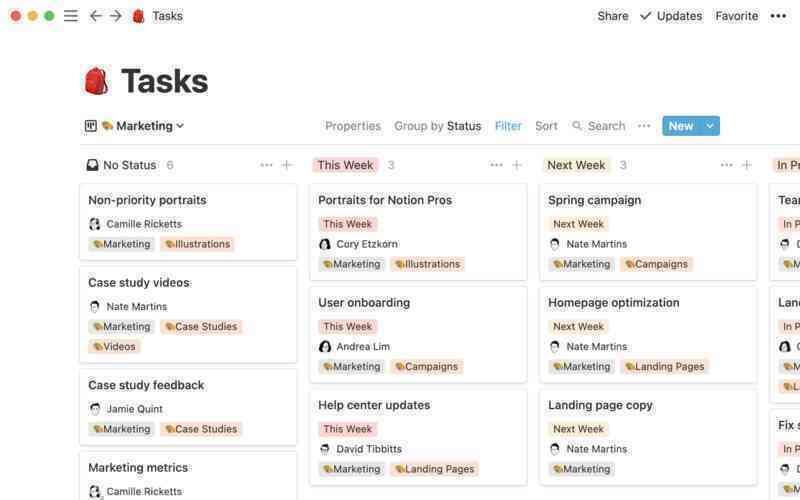Image resolution: width=800 pixels, height=500 pixels.
Task: Click the This Week status label
Action: (x=345, y=165)
